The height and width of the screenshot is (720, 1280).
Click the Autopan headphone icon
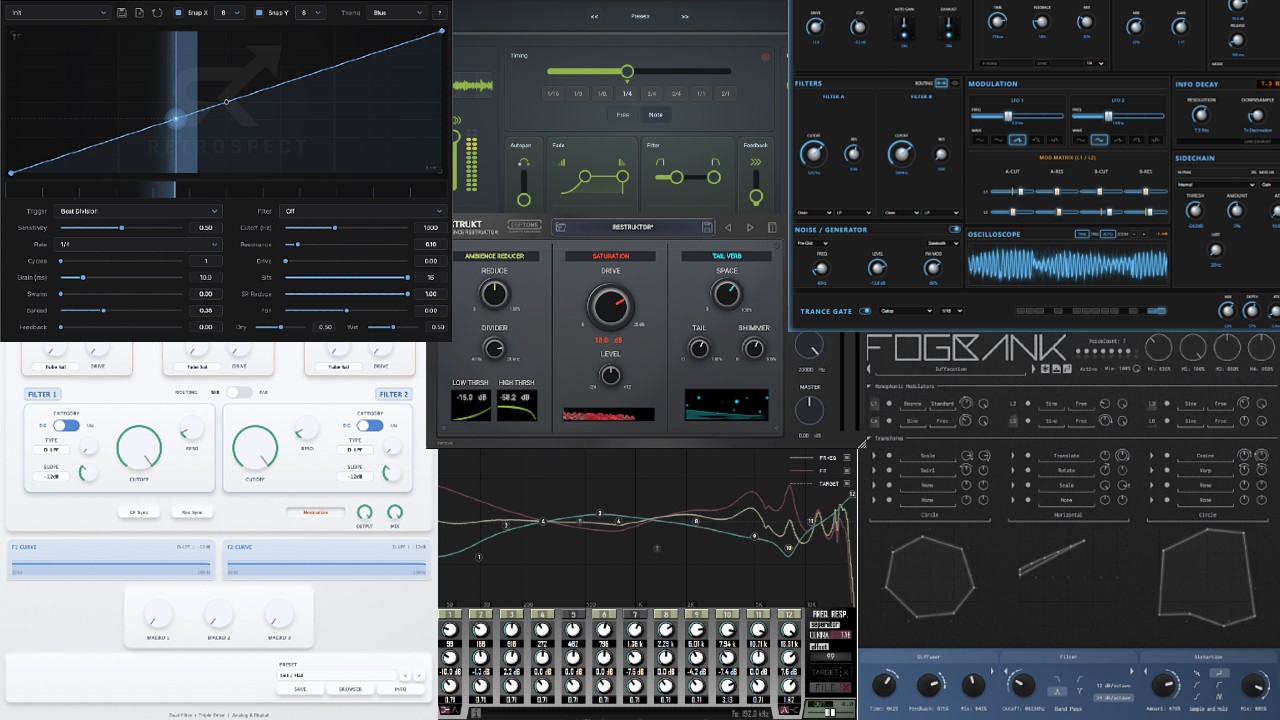pos(524,163)
